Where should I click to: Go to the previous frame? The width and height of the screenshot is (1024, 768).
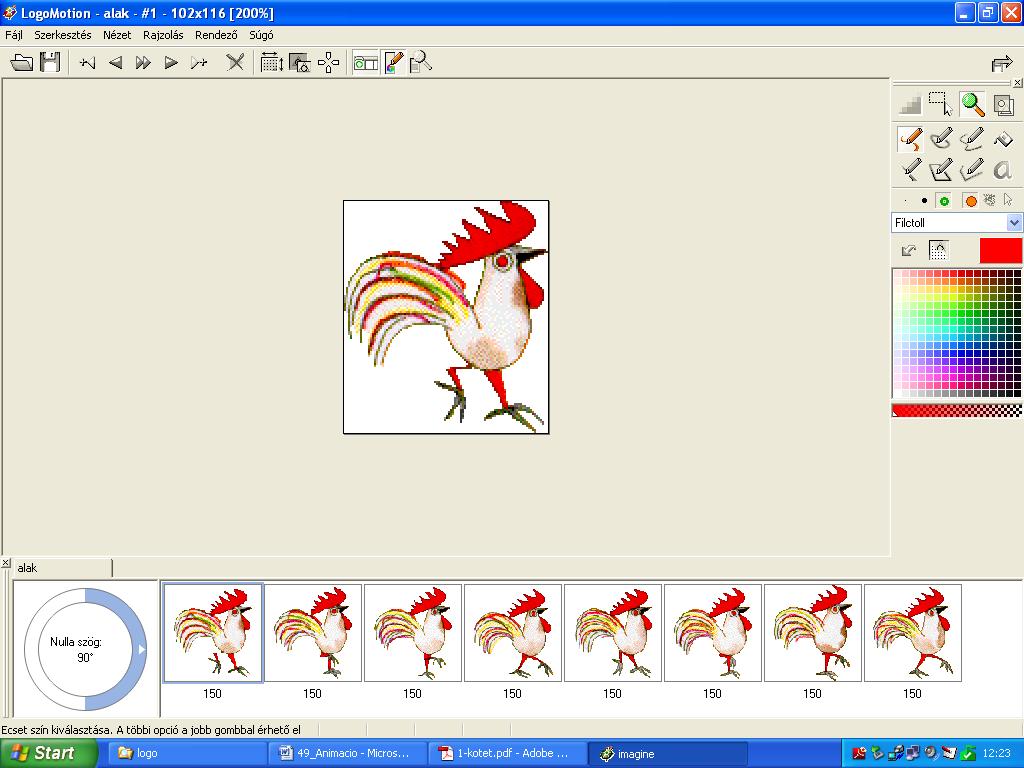(116, 63)
